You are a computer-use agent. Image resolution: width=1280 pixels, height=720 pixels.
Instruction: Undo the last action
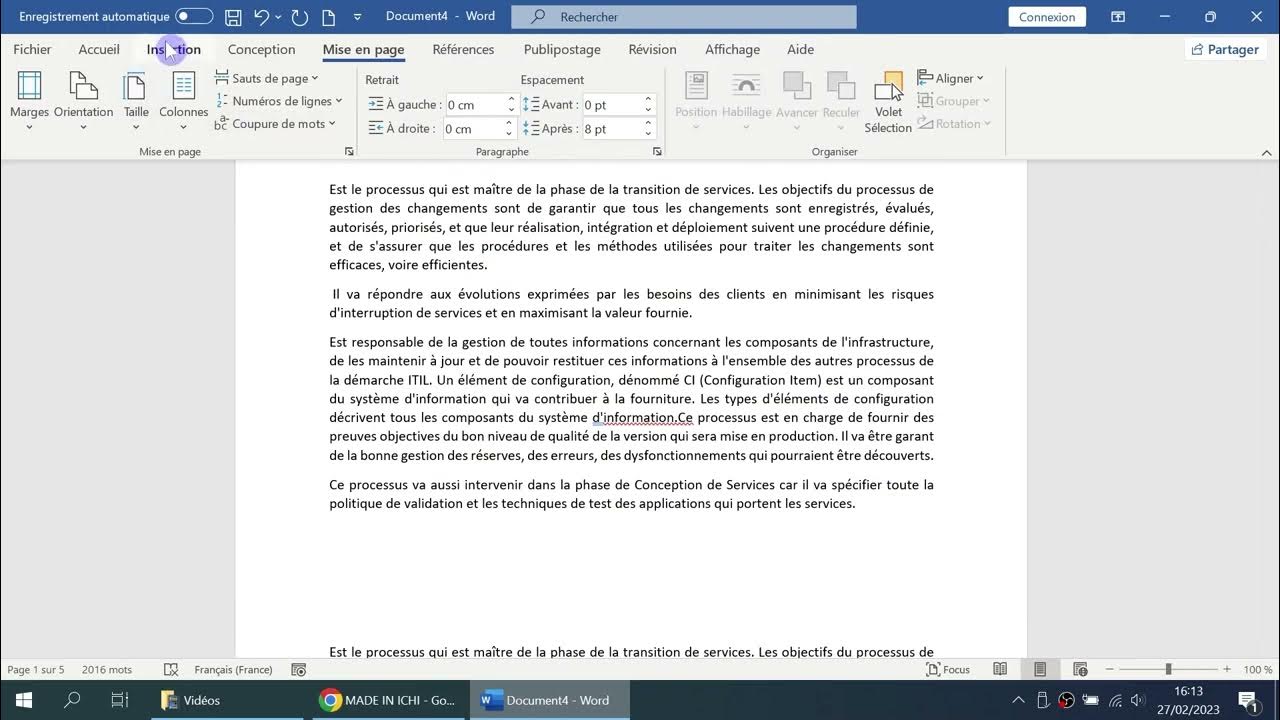(261, 17)
